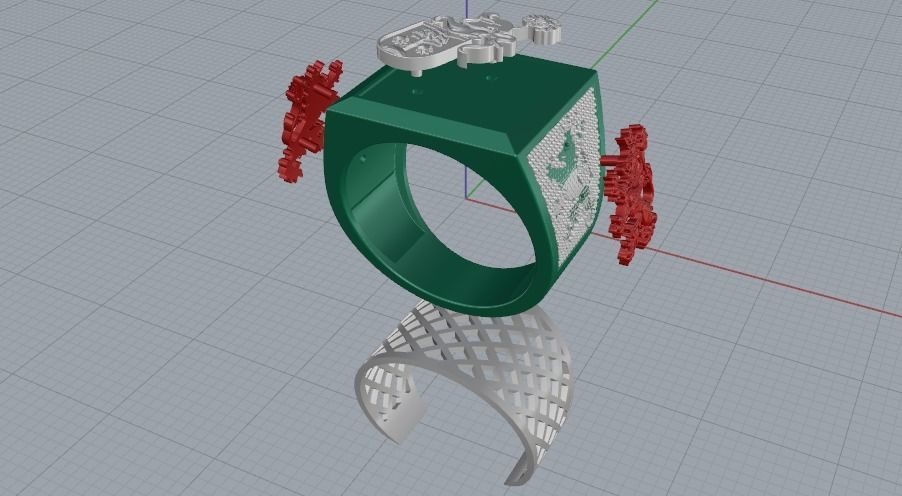Pick the engraved crest panel on ring side
Image resolution: width=902 pixels, height=496 pixels.
565,178
